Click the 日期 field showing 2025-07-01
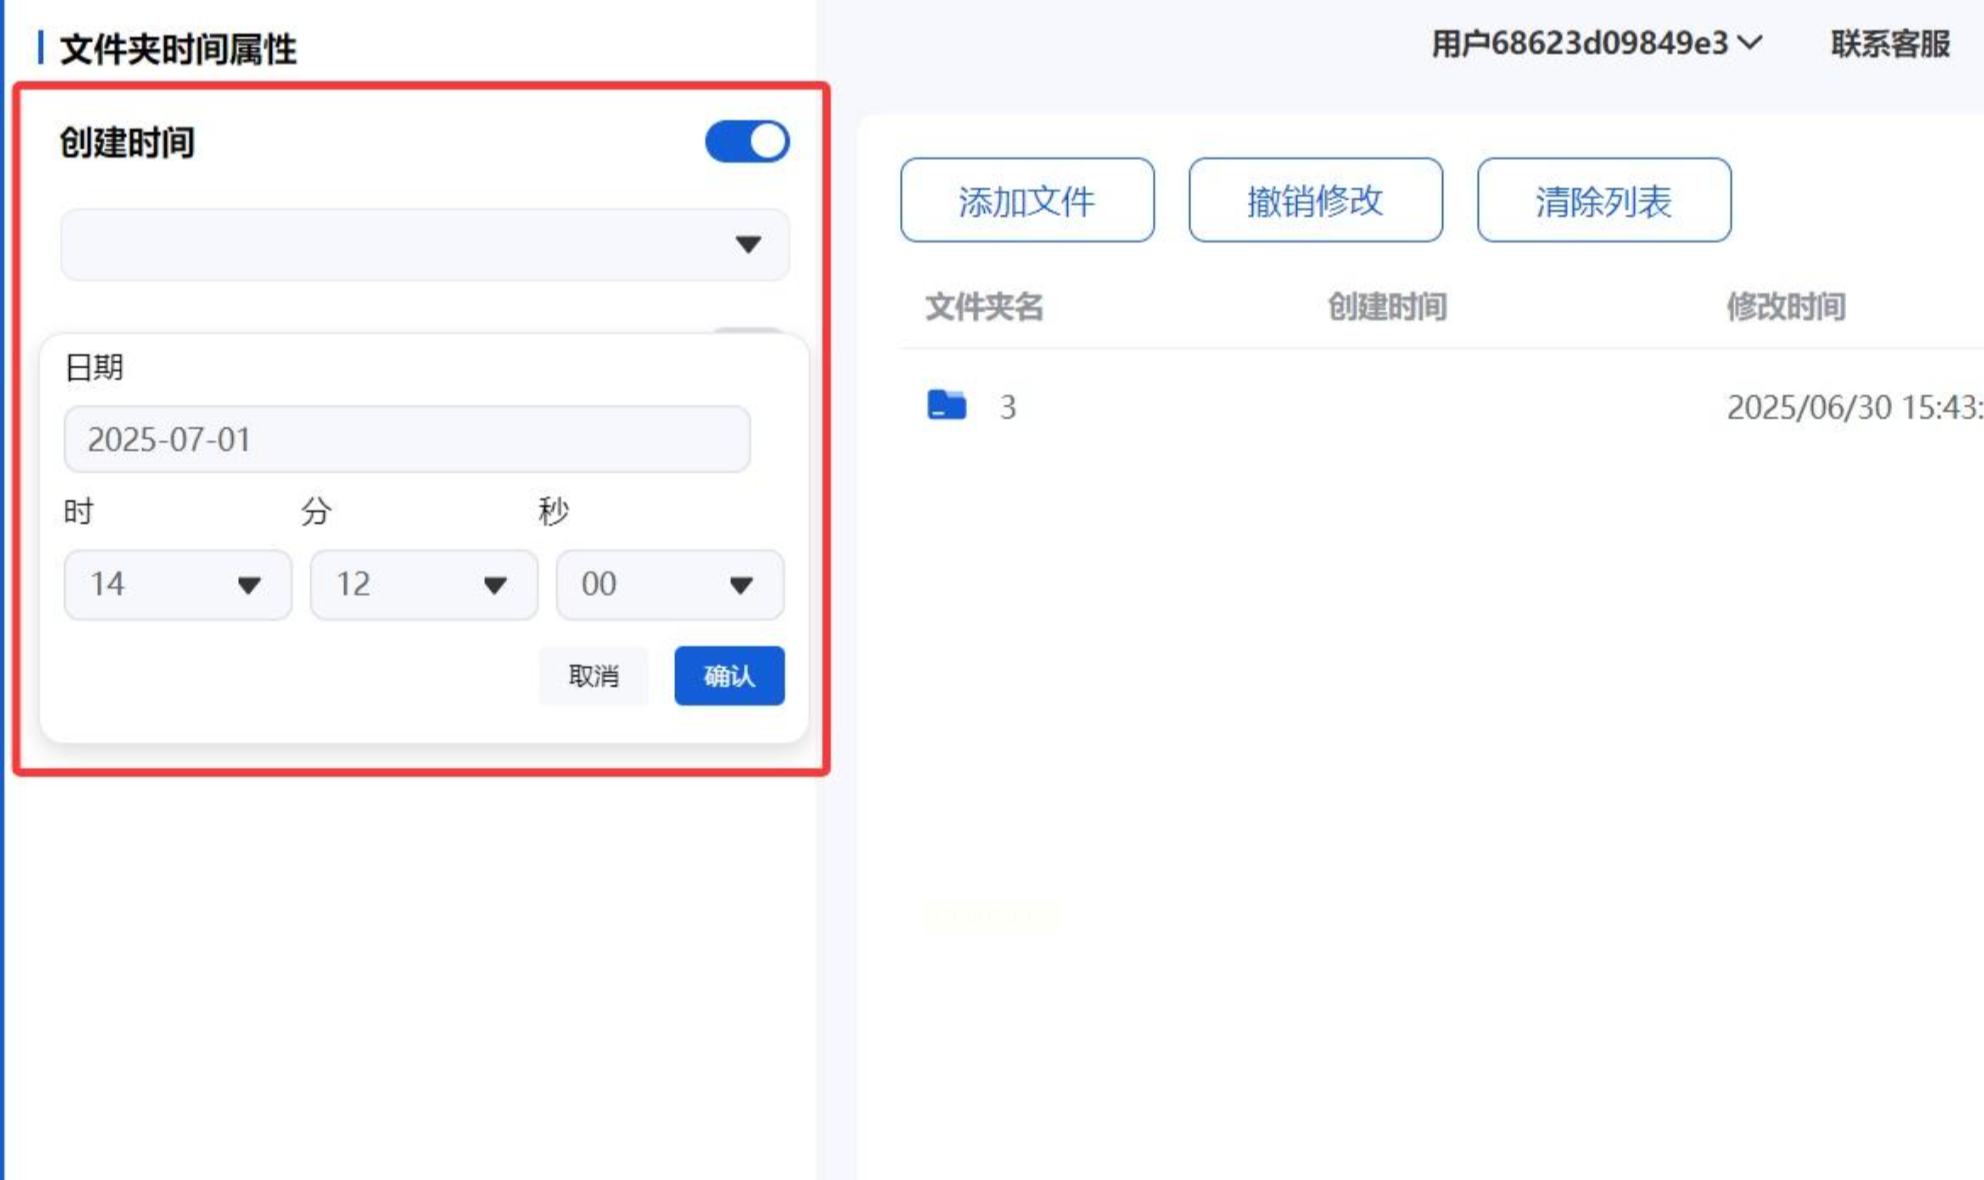 [x=406, y=439]
